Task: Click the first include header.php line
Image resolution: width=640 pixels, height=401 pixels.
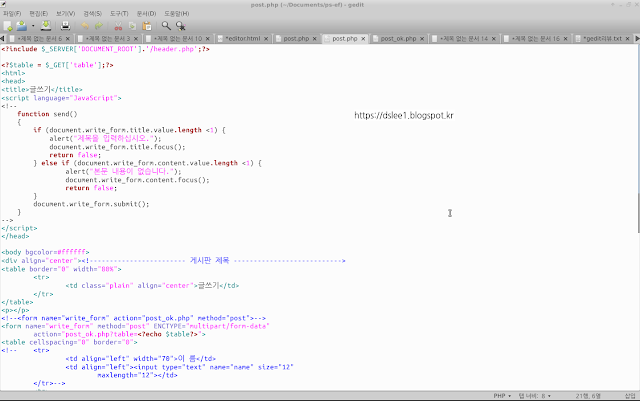Action: click(x=105, y=49)
